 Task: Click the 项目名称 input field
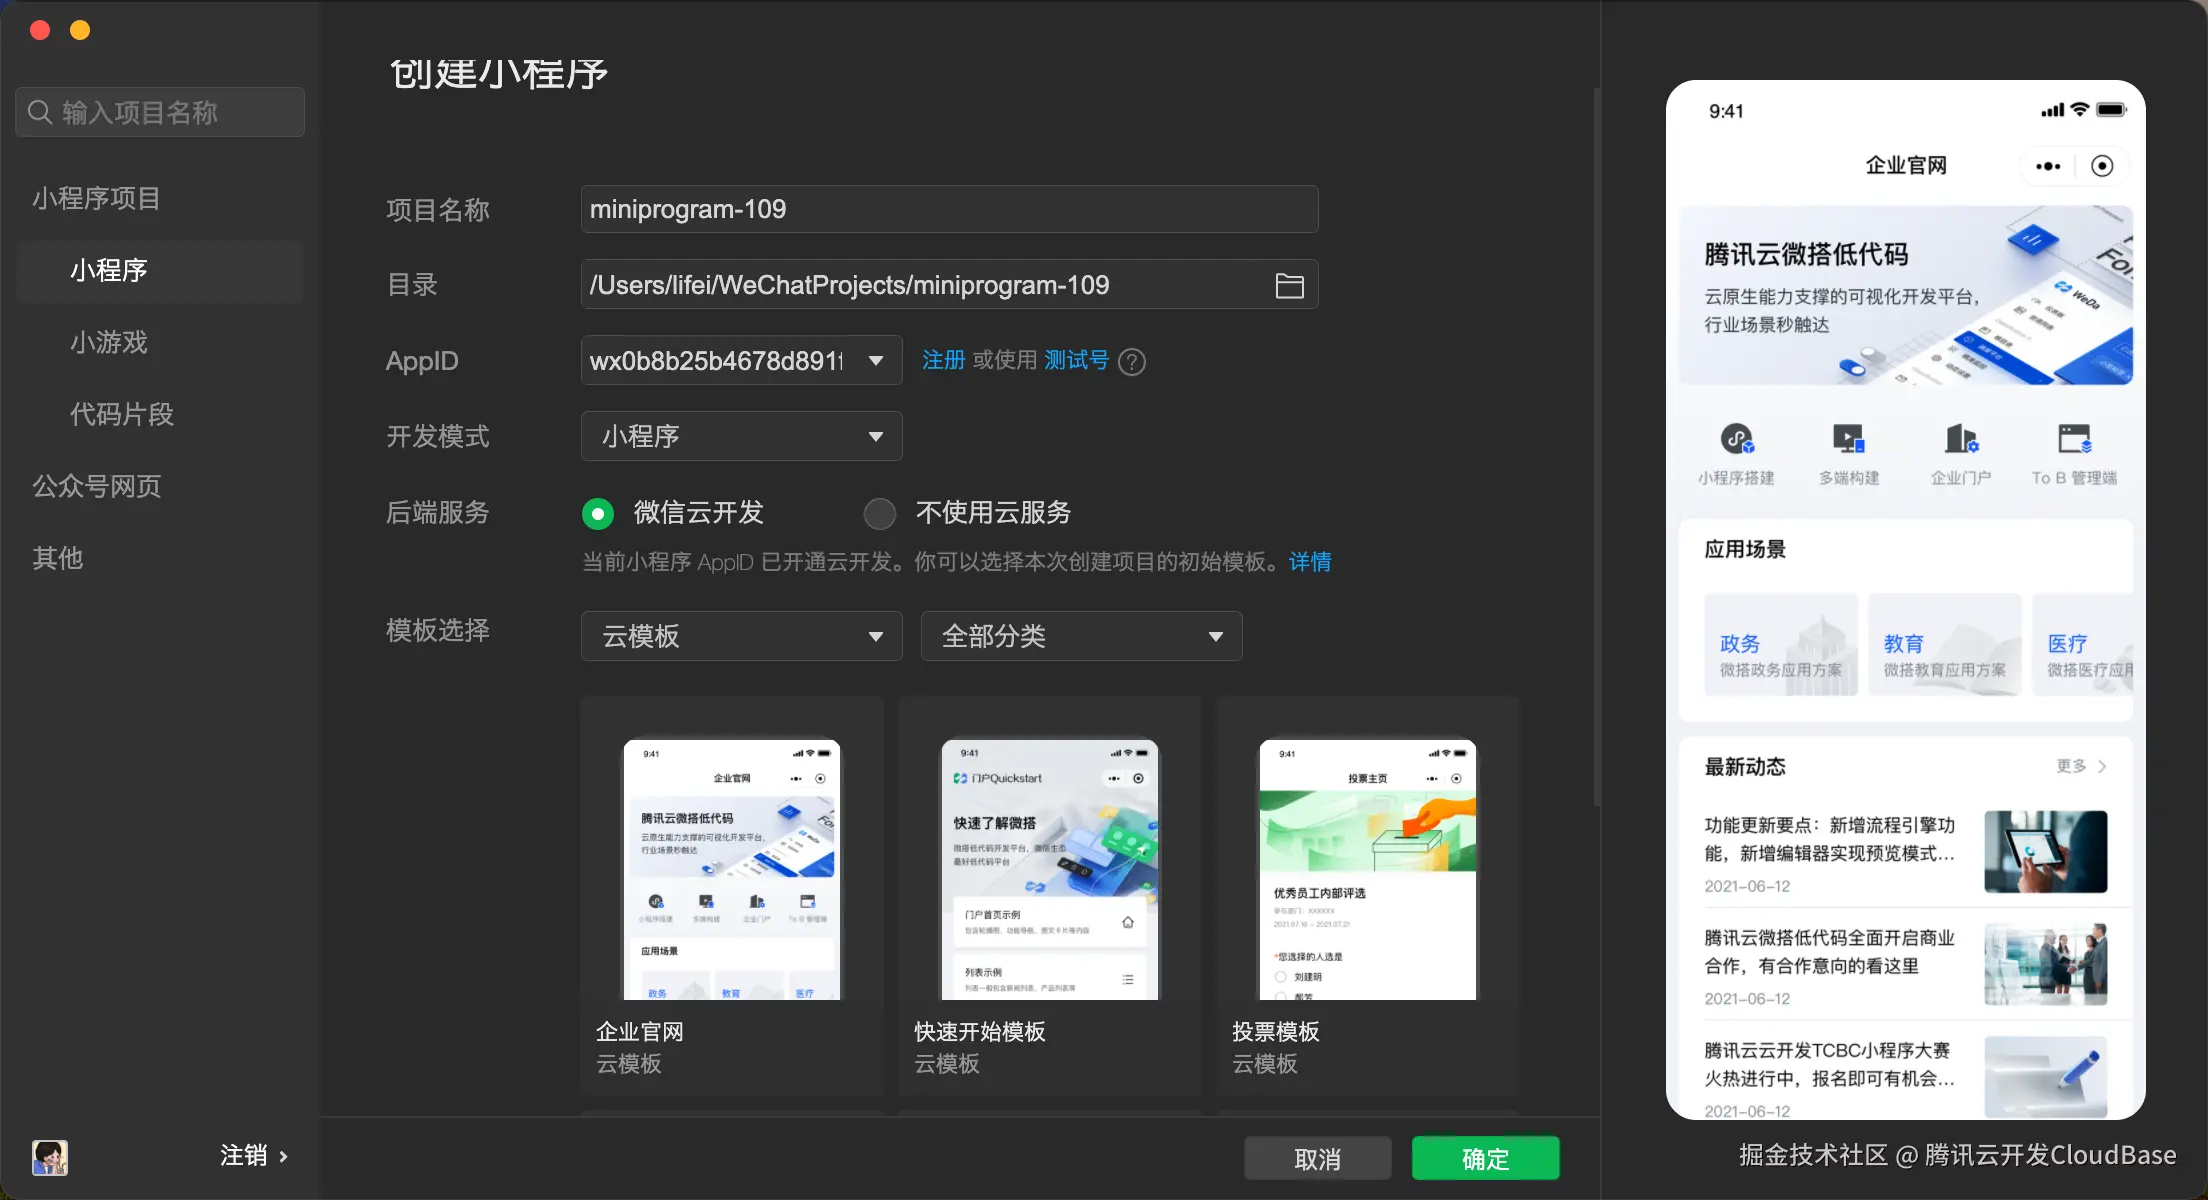point(949,209)
